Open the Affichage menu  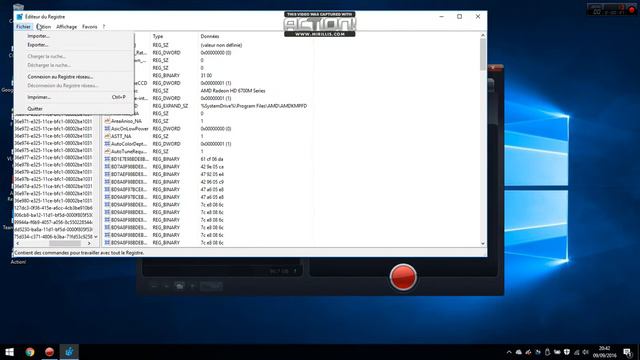[x=67, y=27]
